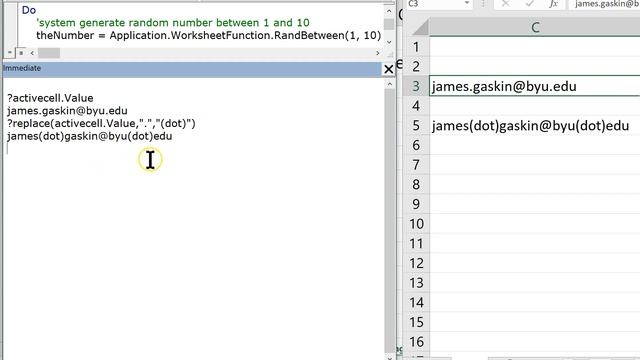Select cell C5 with james(dot)gaskin@byu(dot)edu

535,125
